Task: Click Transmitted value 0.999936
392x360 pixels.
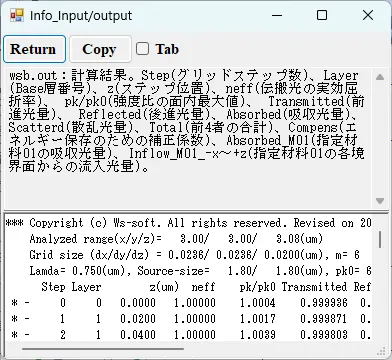Action: tap(324, 303)
